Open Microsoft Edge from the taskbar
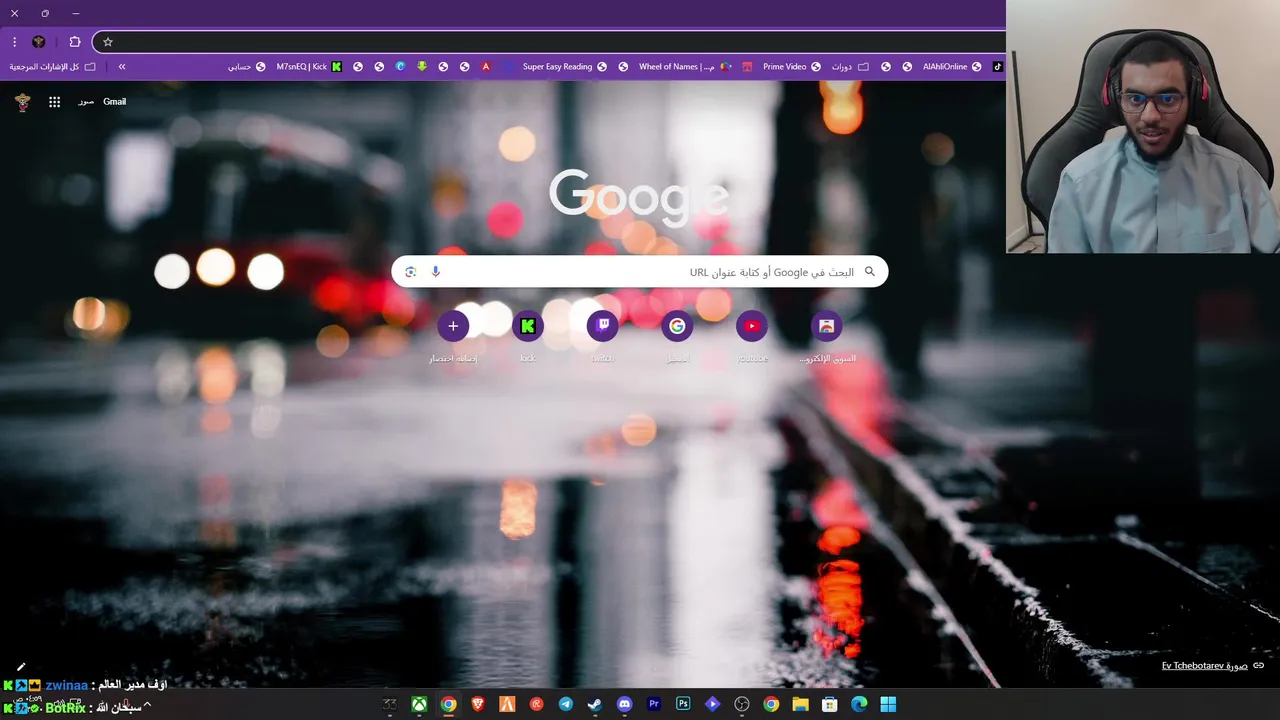The height and width of the screenshot is (720, 1280). point(859,704)
